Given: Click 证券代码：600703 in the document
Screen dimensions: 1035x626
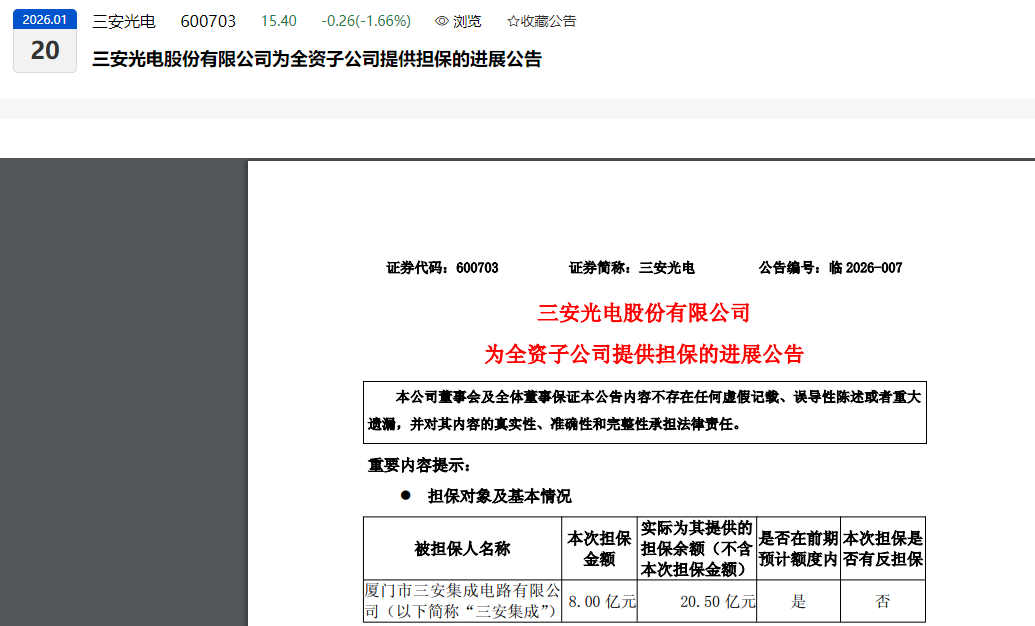Looking at the screenshot, I should click(x=442, y=267).
